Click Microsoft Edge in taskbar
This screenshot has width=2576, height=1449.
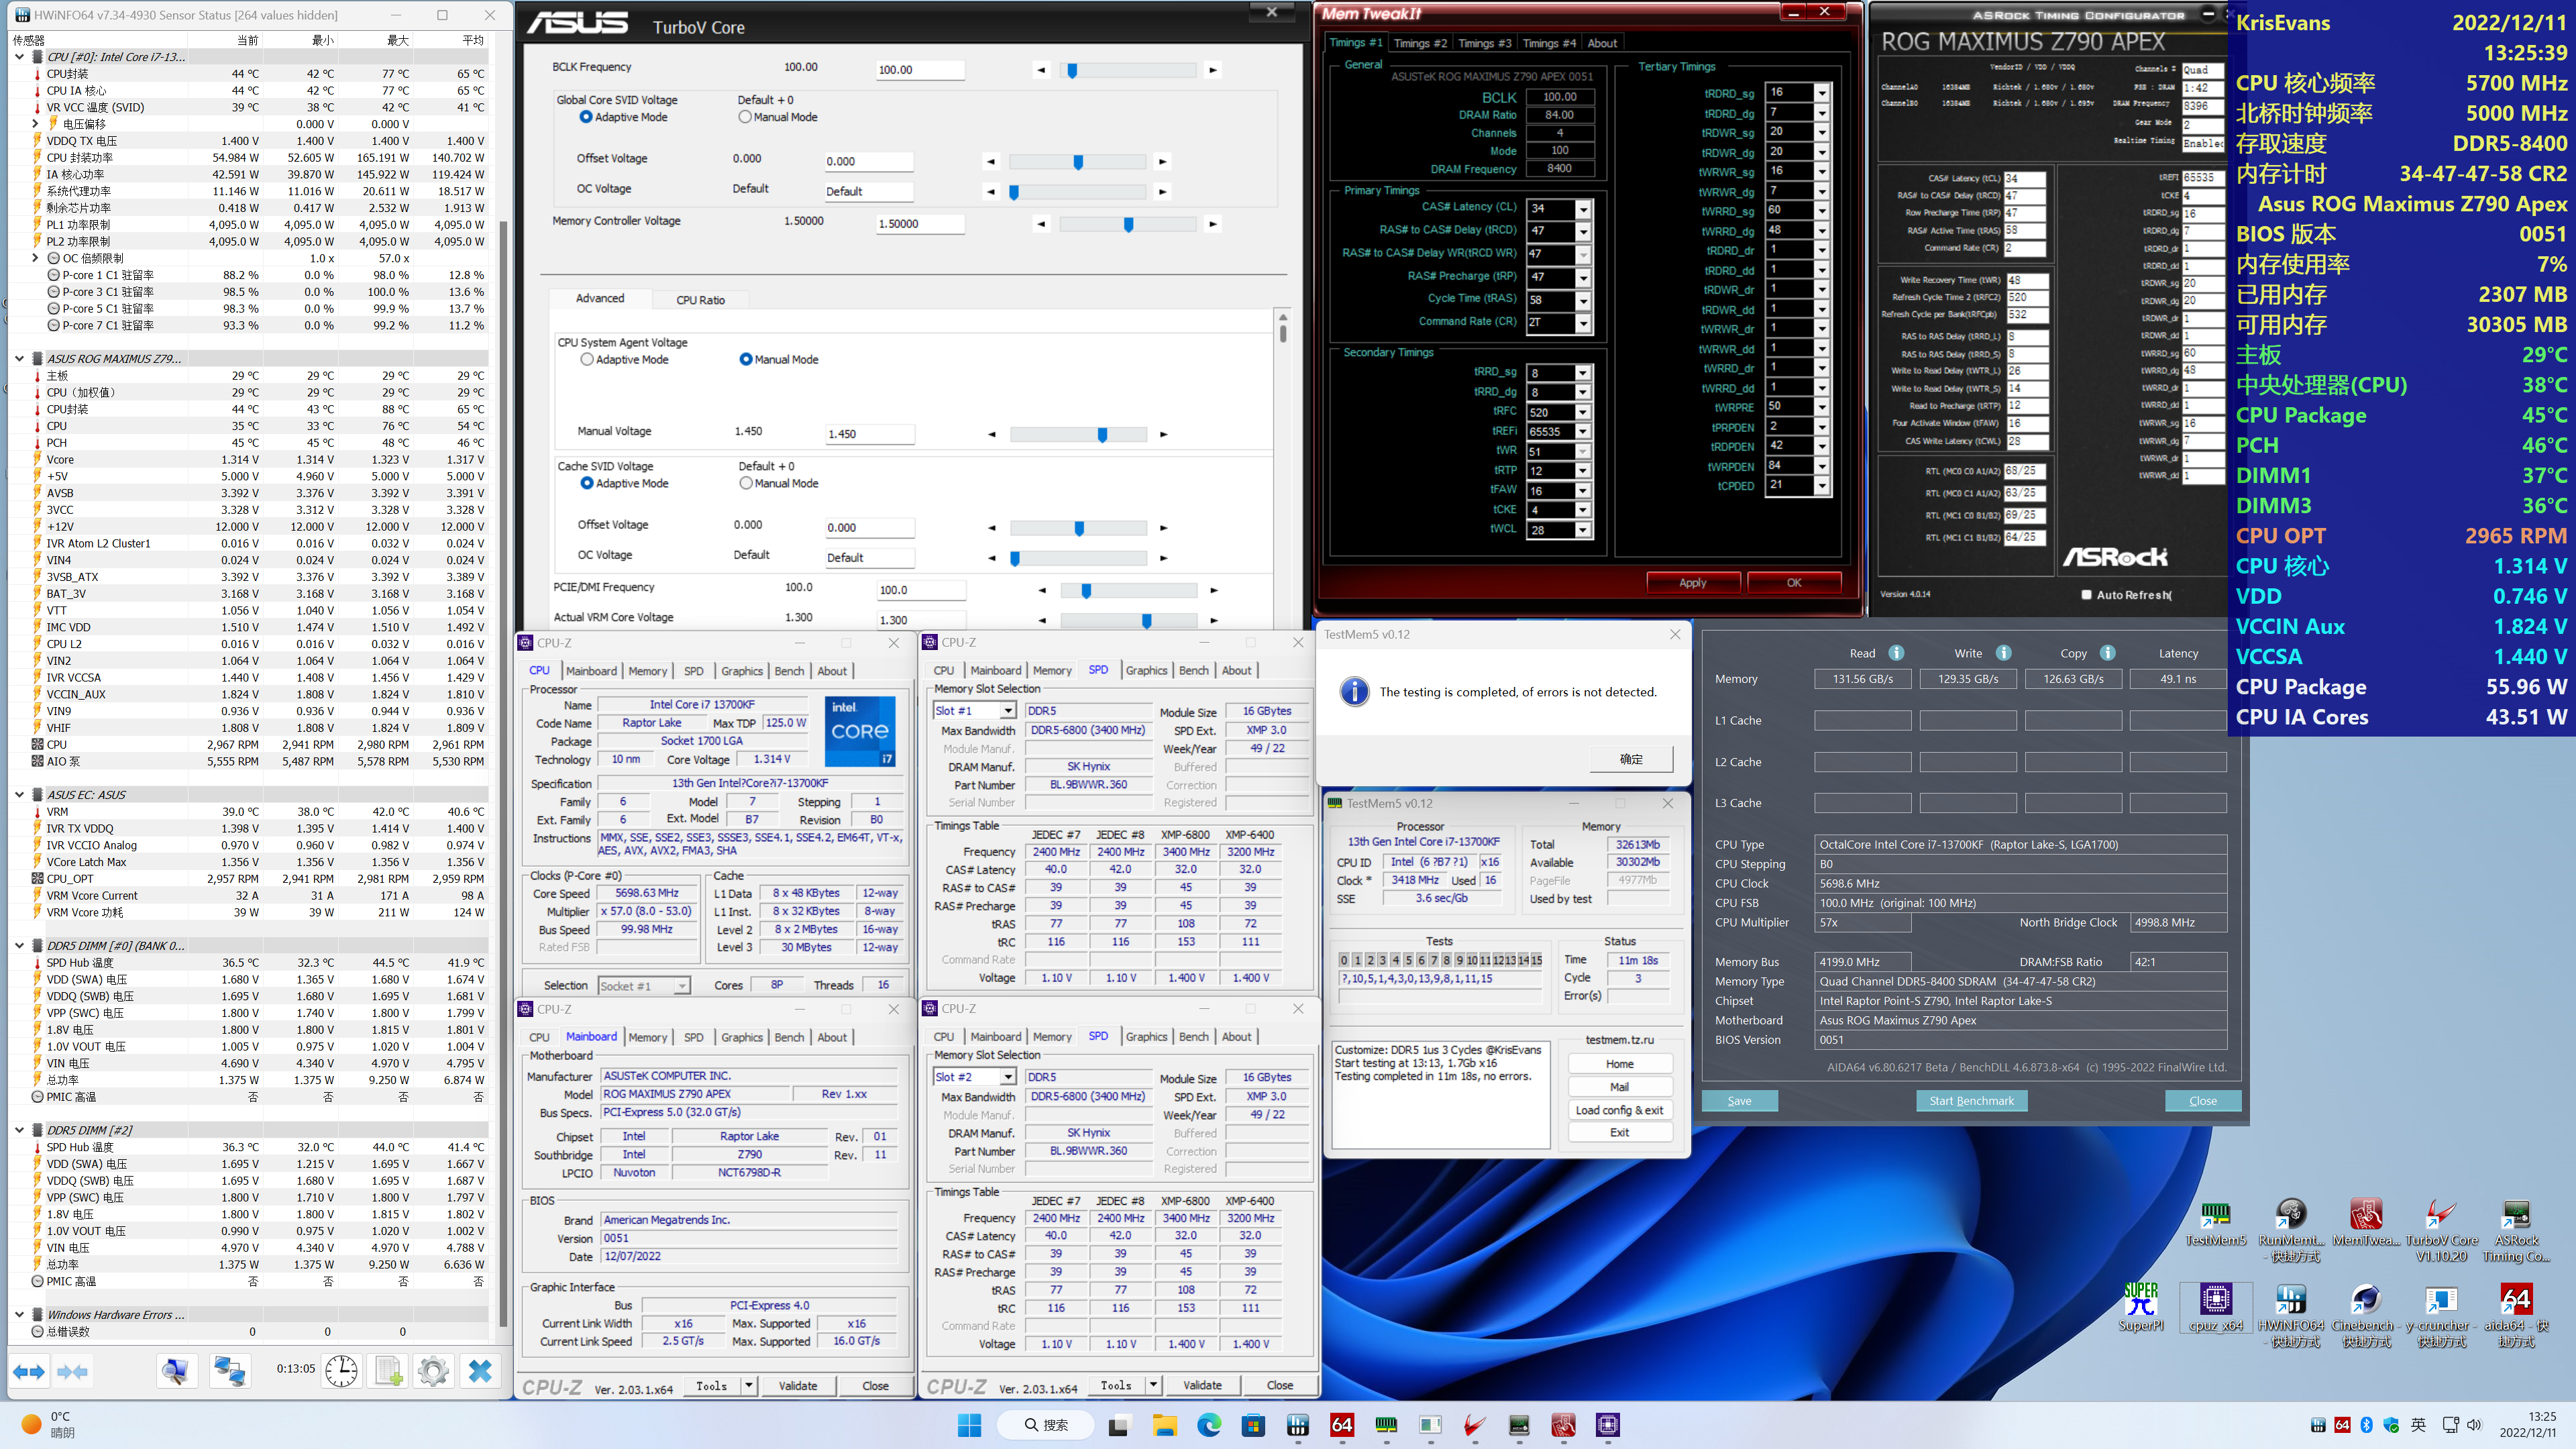(1209, 1425)
